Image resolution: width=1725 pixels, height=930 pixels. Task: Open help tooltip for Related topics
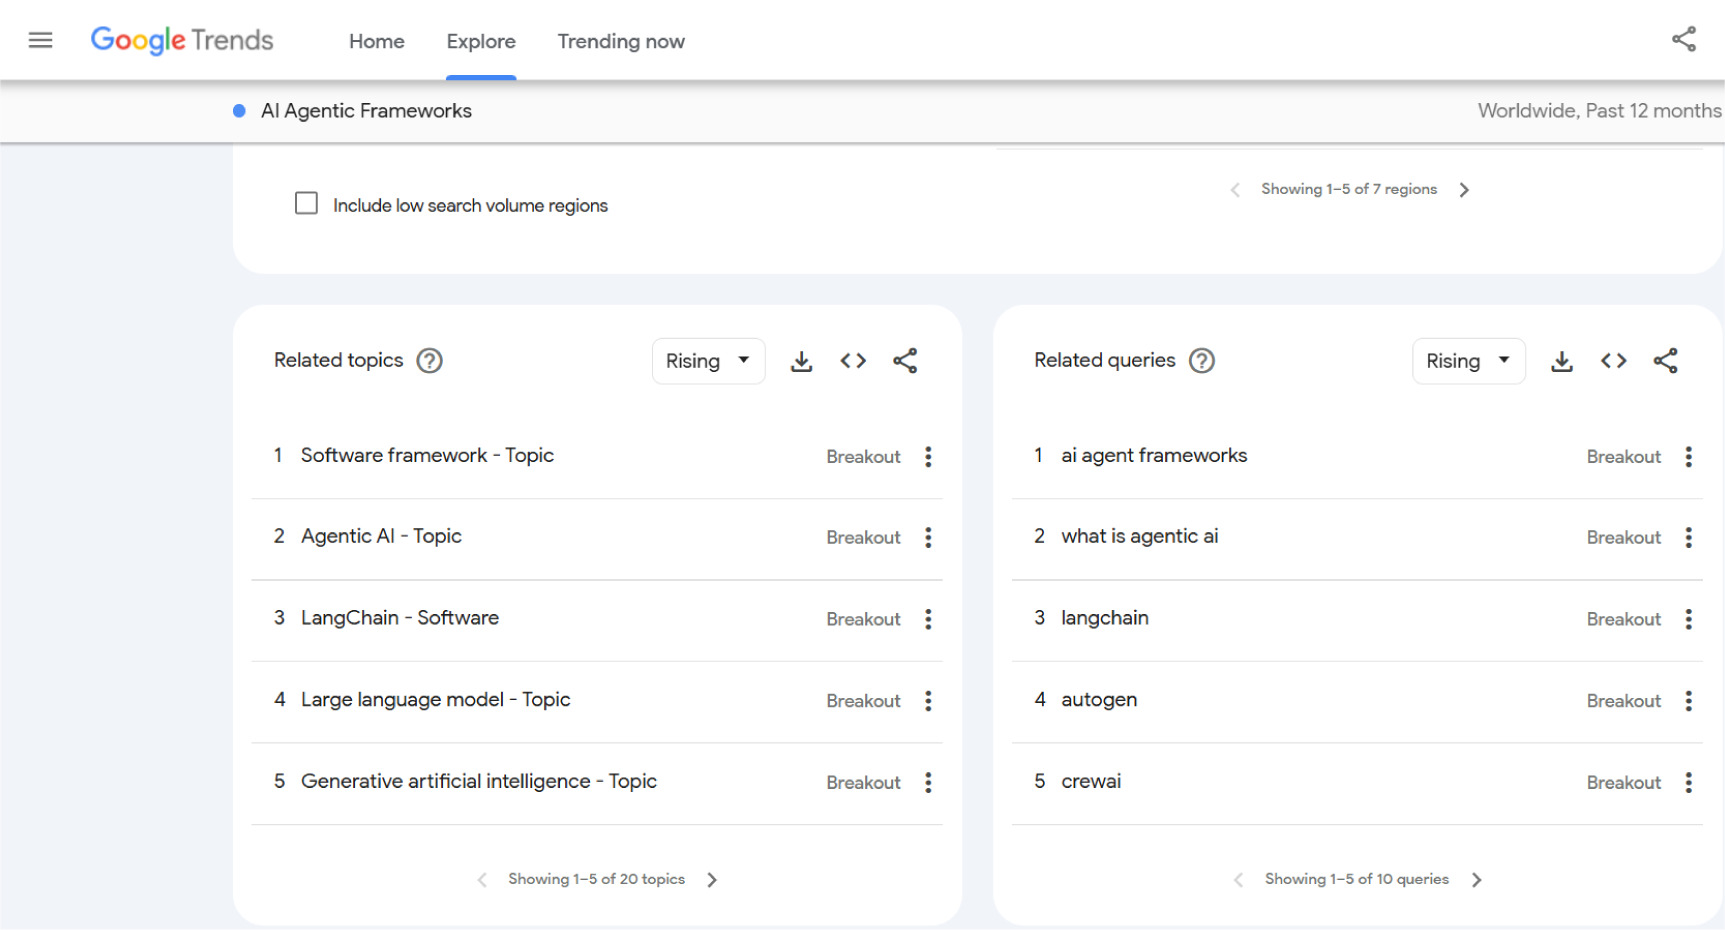pyautogui.click(x=430, y=361)
